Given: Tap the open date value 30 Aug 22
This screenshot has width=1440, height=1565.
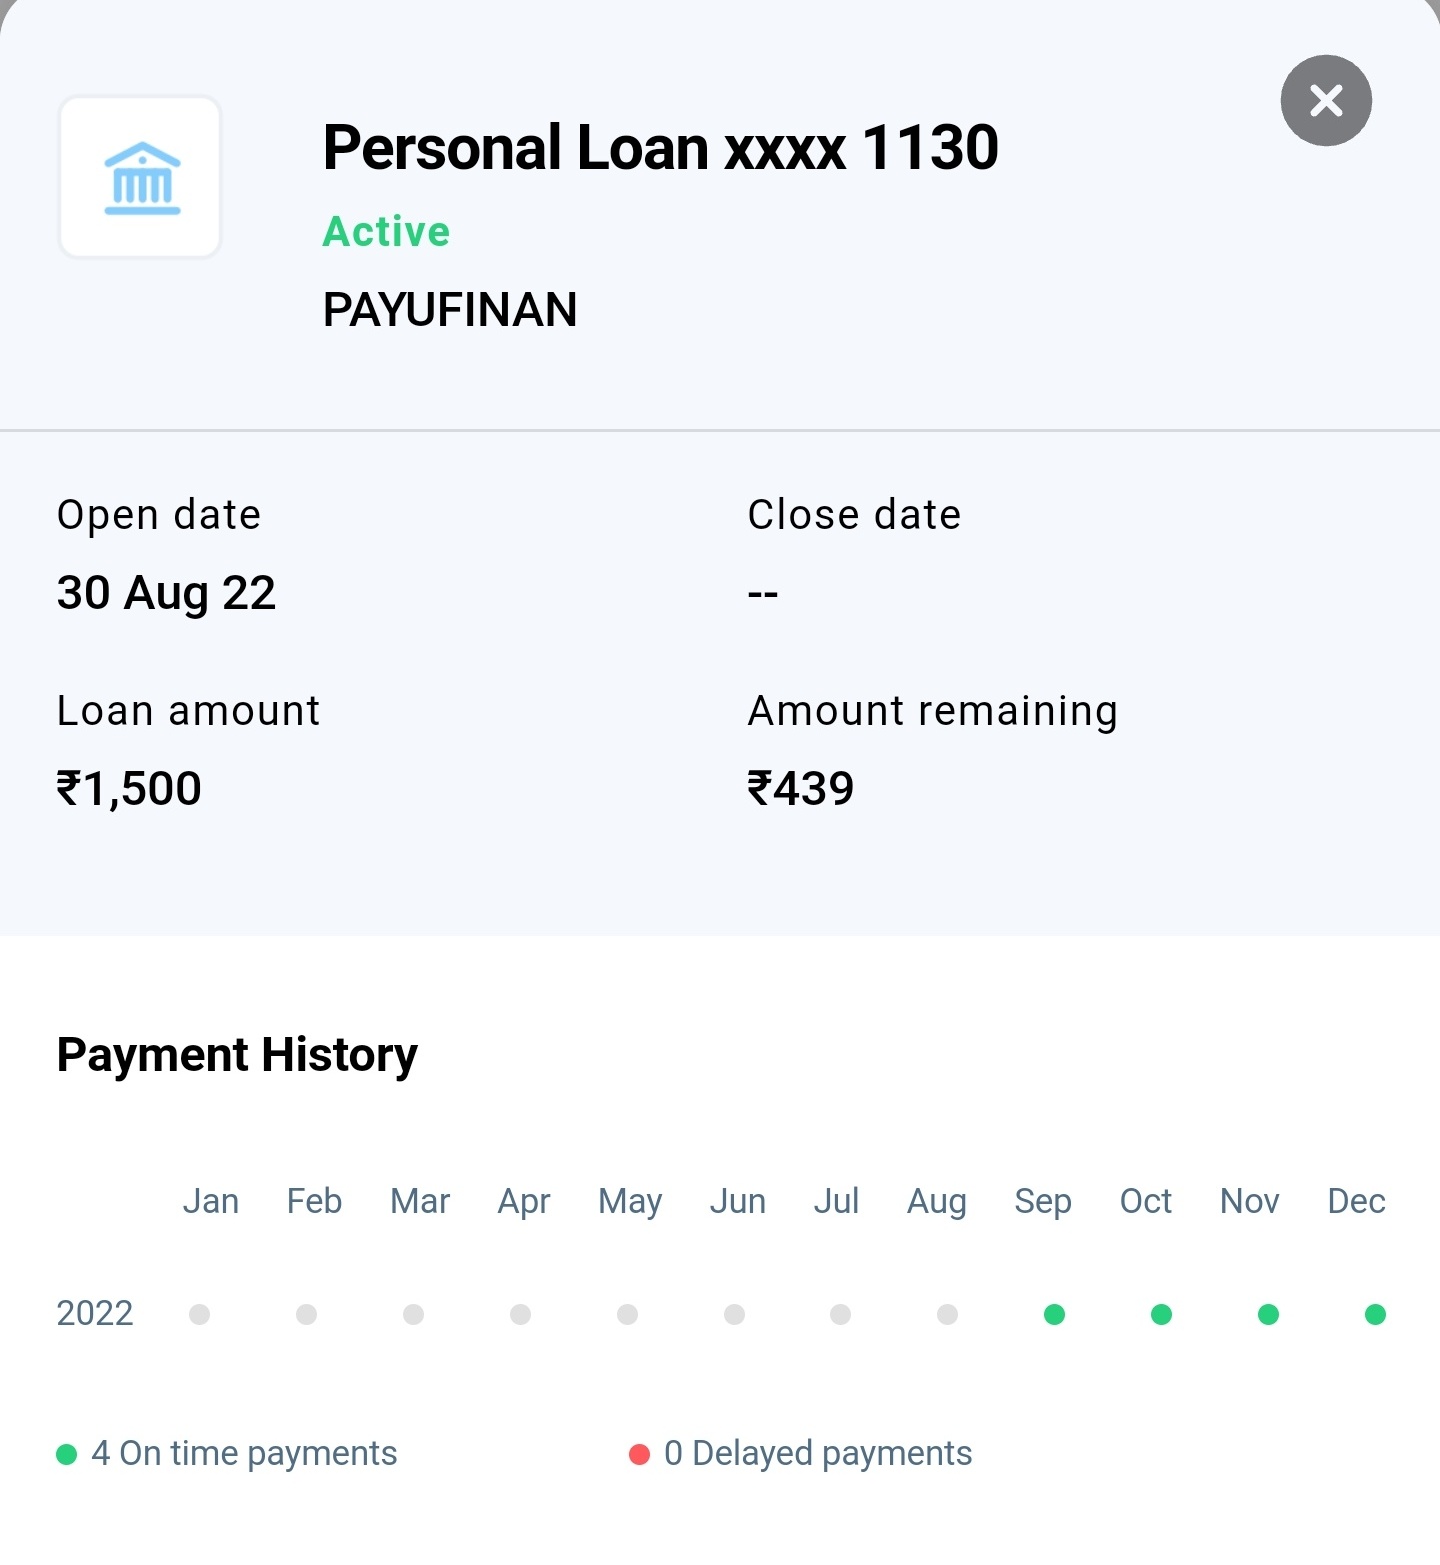Looking at the screenshot, I should [166, 593].
